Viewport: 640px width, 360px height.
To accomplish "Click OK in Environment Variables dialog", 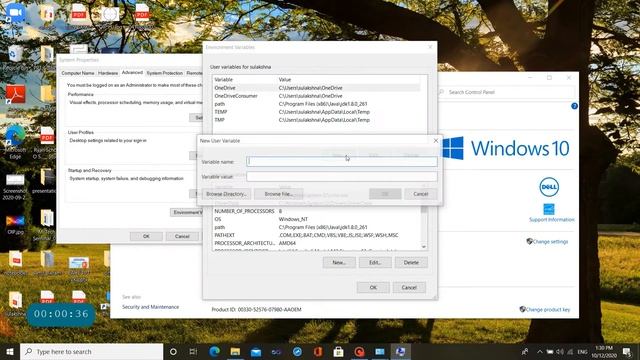I will tap(373, 287).
